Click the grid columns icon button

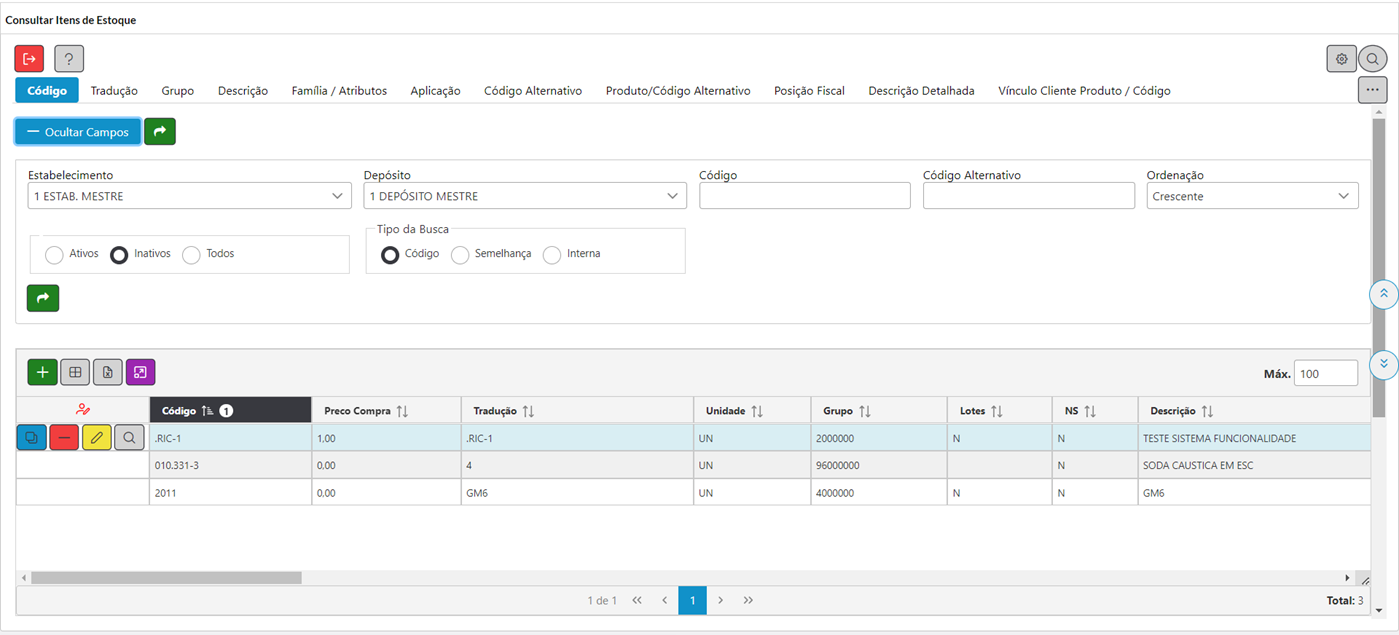[75, 372]
